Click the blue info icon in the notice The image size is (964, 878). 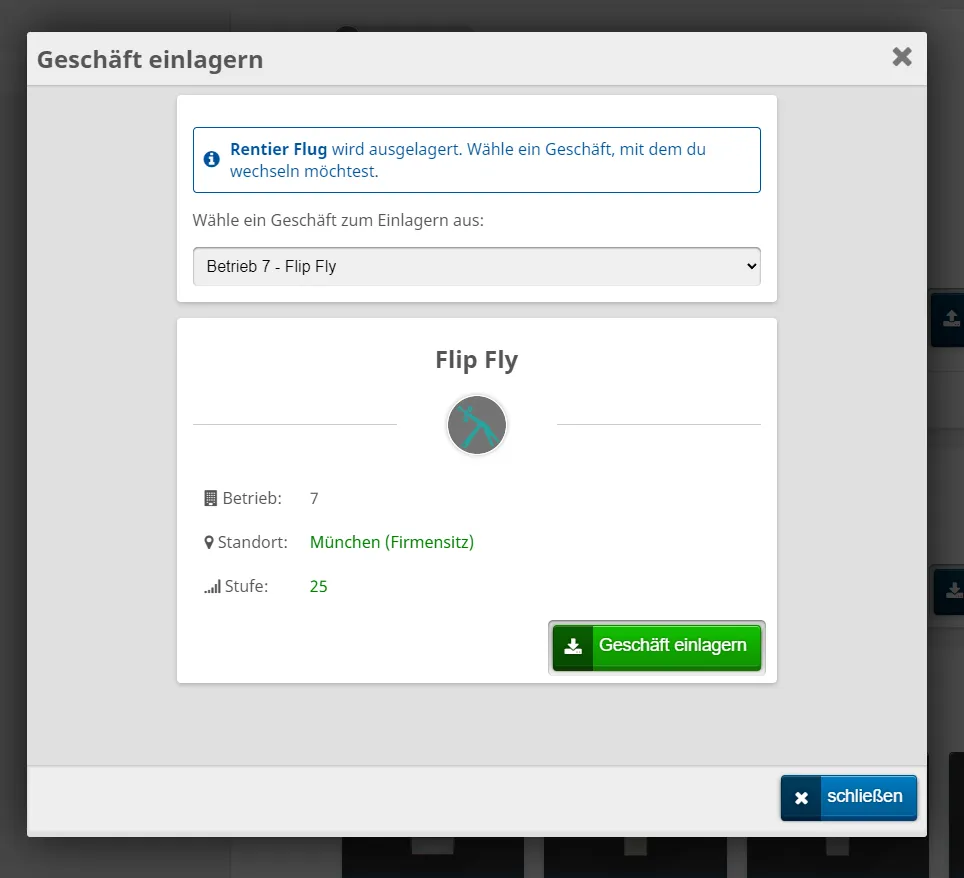pos(211,160)
